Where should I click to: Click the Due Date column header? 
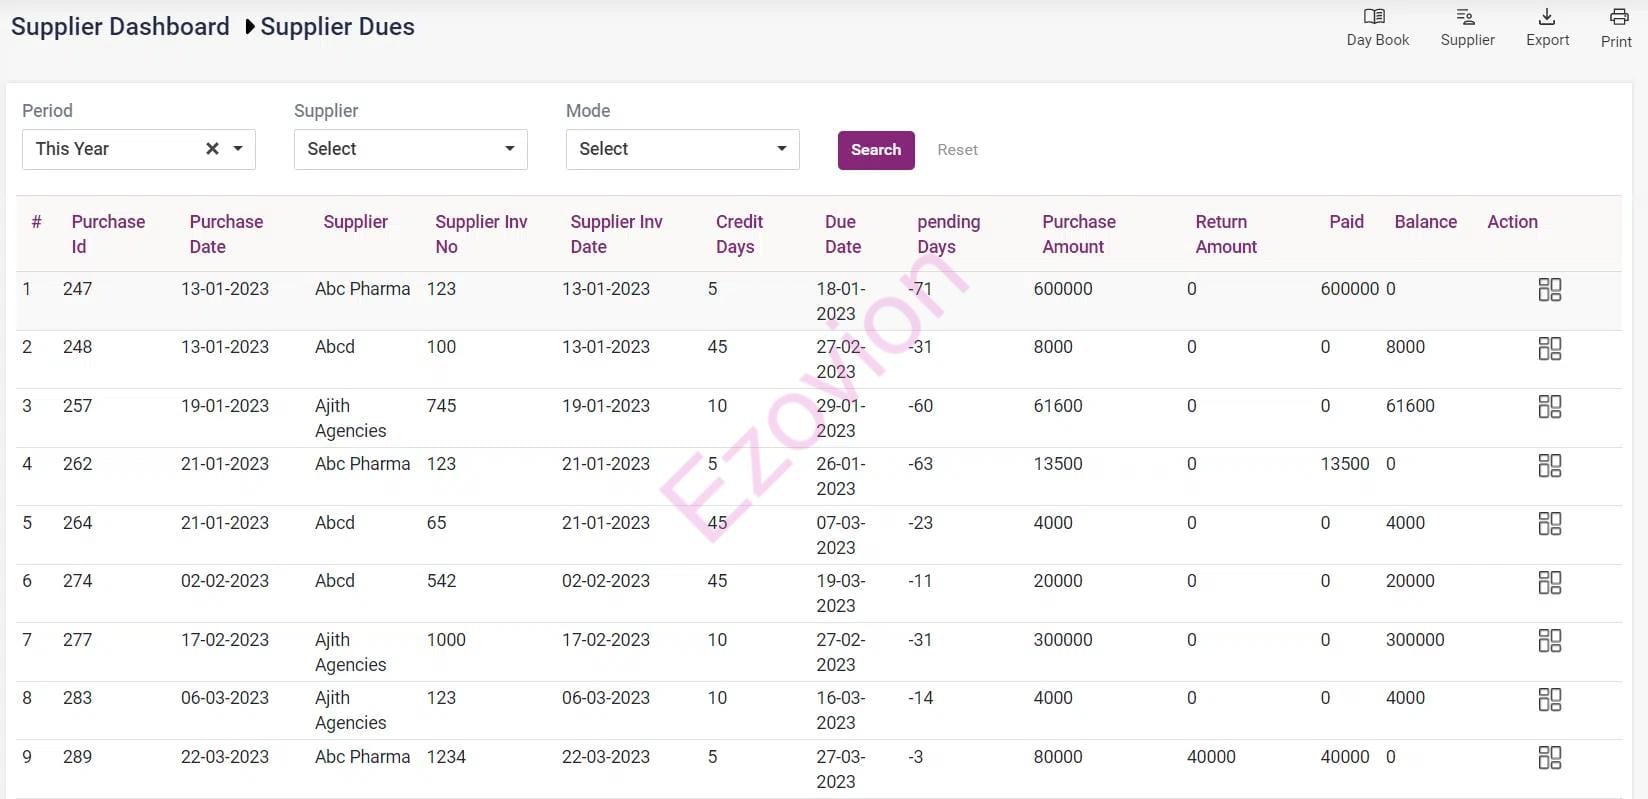coord(842,234)
